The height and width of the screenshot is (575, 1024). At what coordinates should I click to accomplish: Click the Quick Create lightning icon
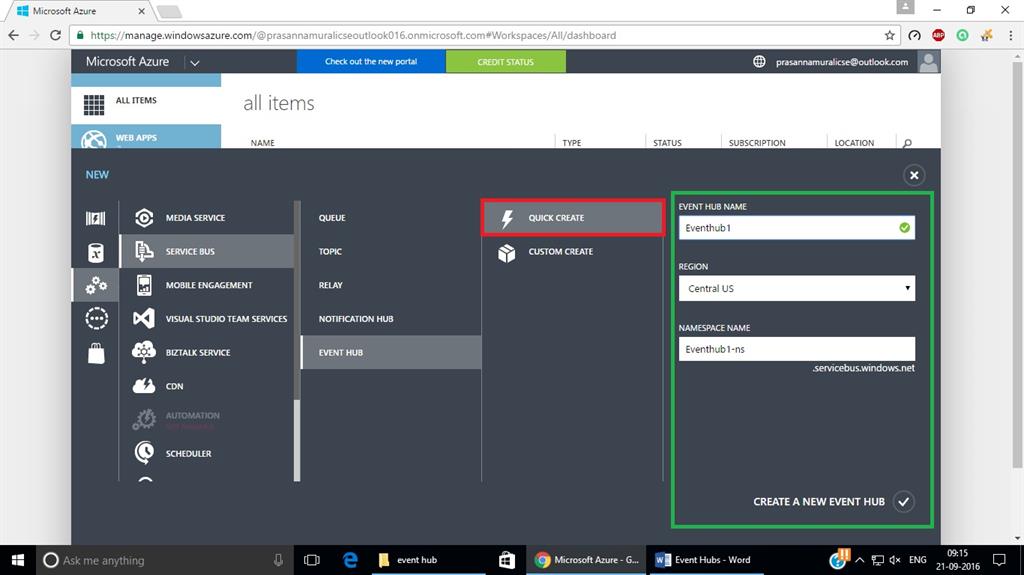[x=507, y=218]
